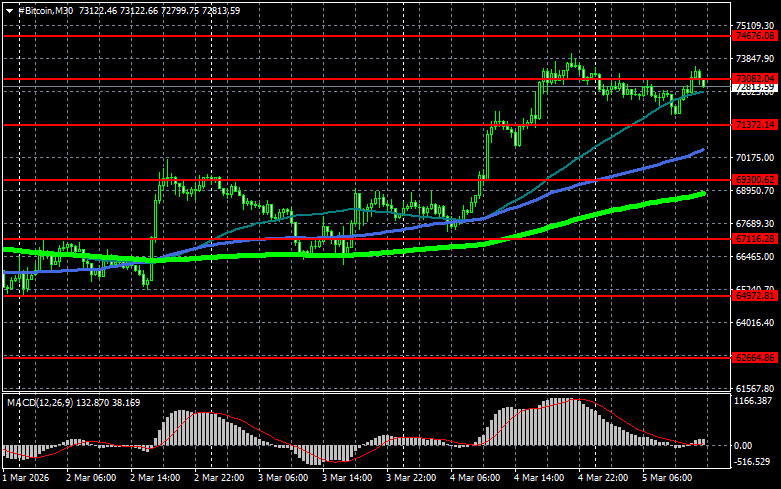Click the red 74676.08 level price tag

coord(755,36)
